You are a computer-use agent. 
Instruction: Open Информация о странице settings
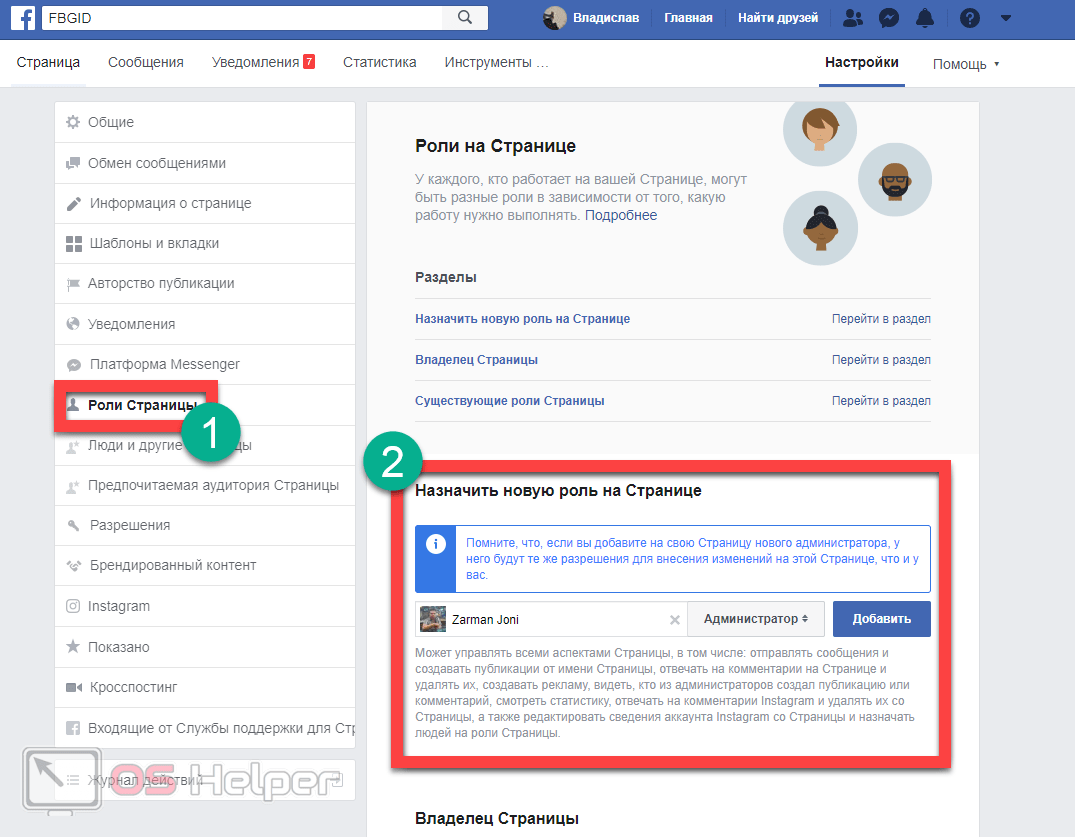(x=205, y=204)
